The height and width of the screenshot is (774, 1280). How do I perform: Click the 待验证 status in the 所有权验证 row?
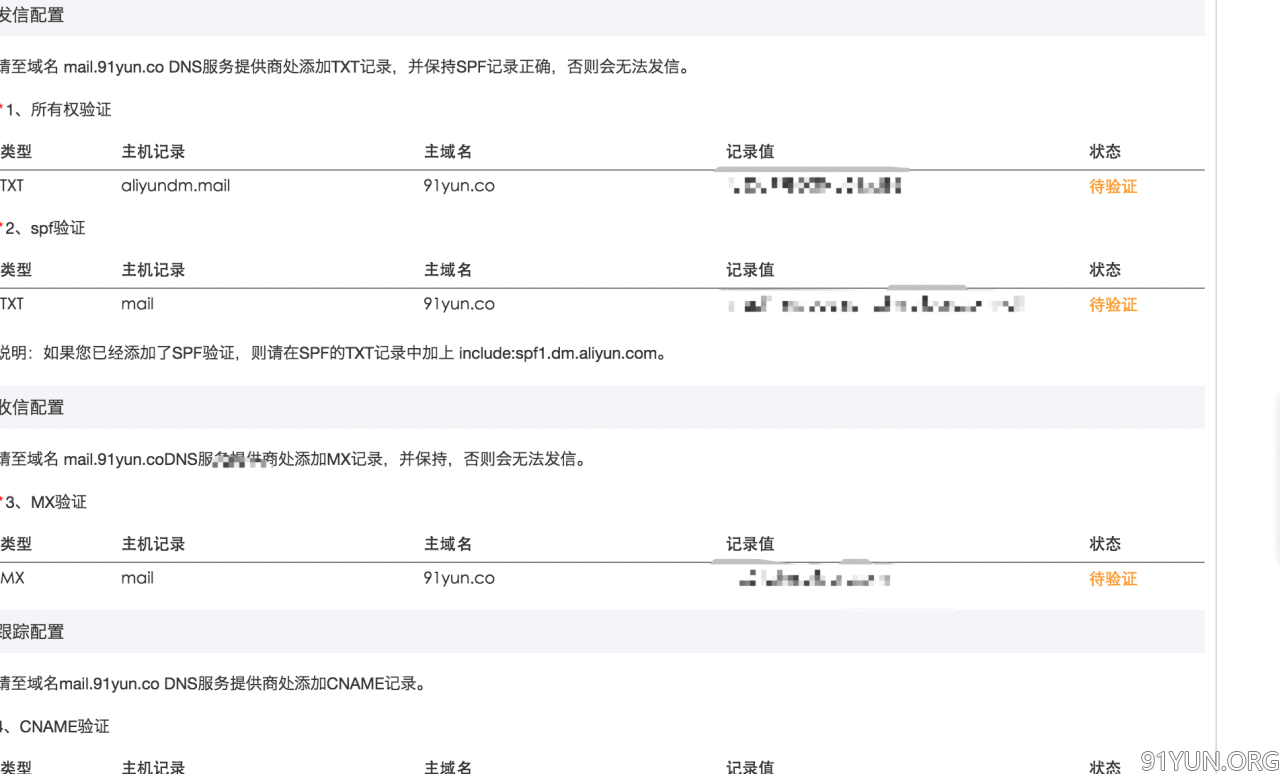click(x=1112, y=186)
